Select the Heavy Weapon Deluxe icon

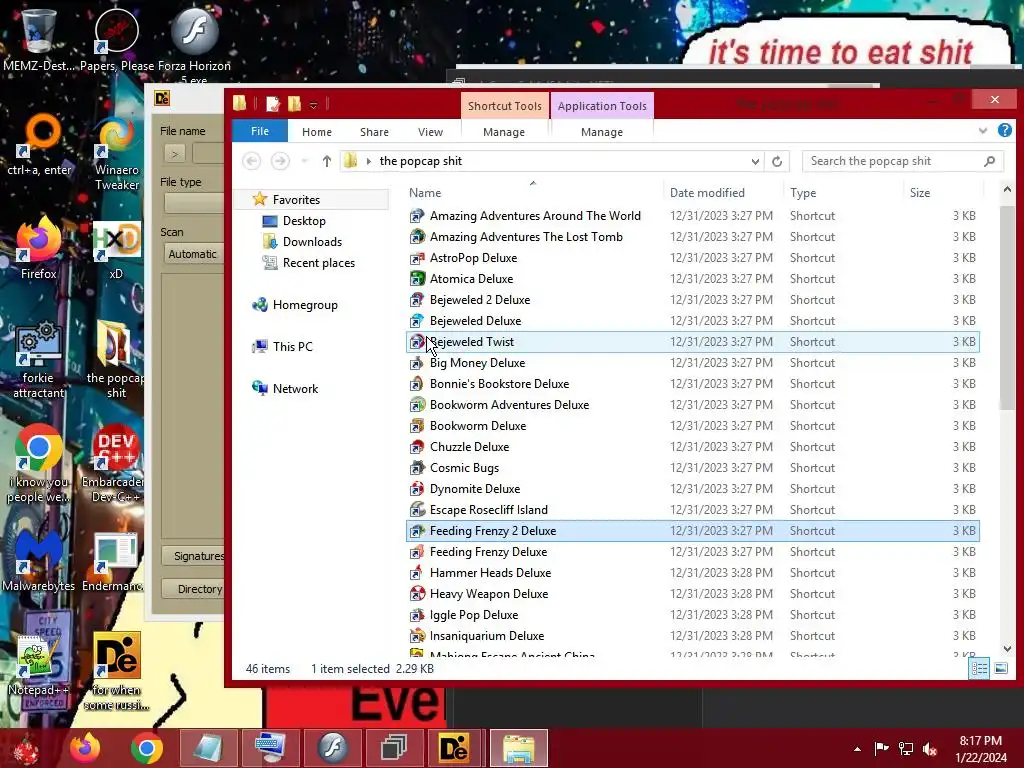(x=417, y=594)
